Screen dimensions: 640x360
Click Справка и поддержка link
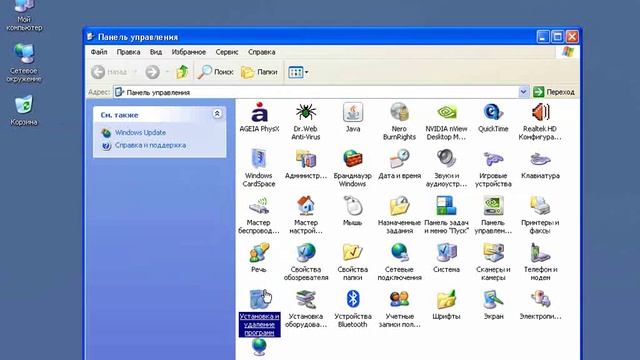coord(150,145)
